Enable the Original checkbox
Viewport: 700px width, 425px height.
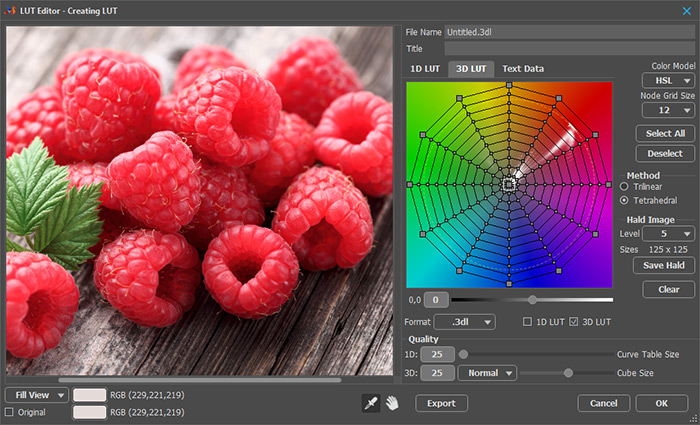pyautogui.click(x=9, y=412)
